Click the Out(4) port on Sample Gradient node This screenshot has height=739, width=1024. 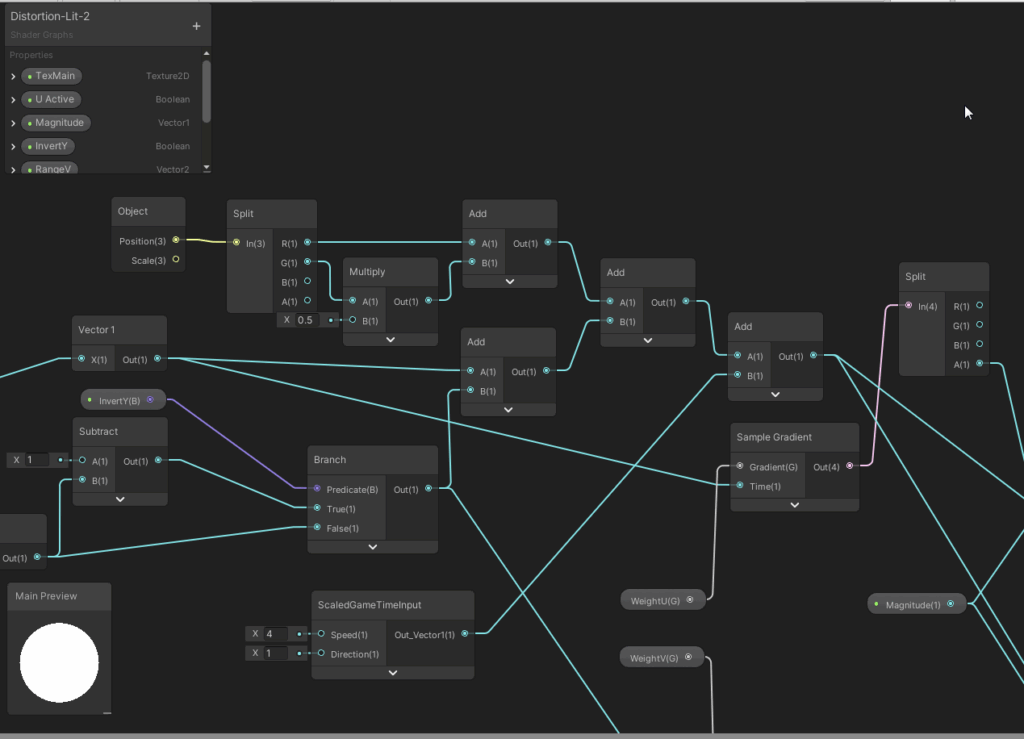point(850,466)
